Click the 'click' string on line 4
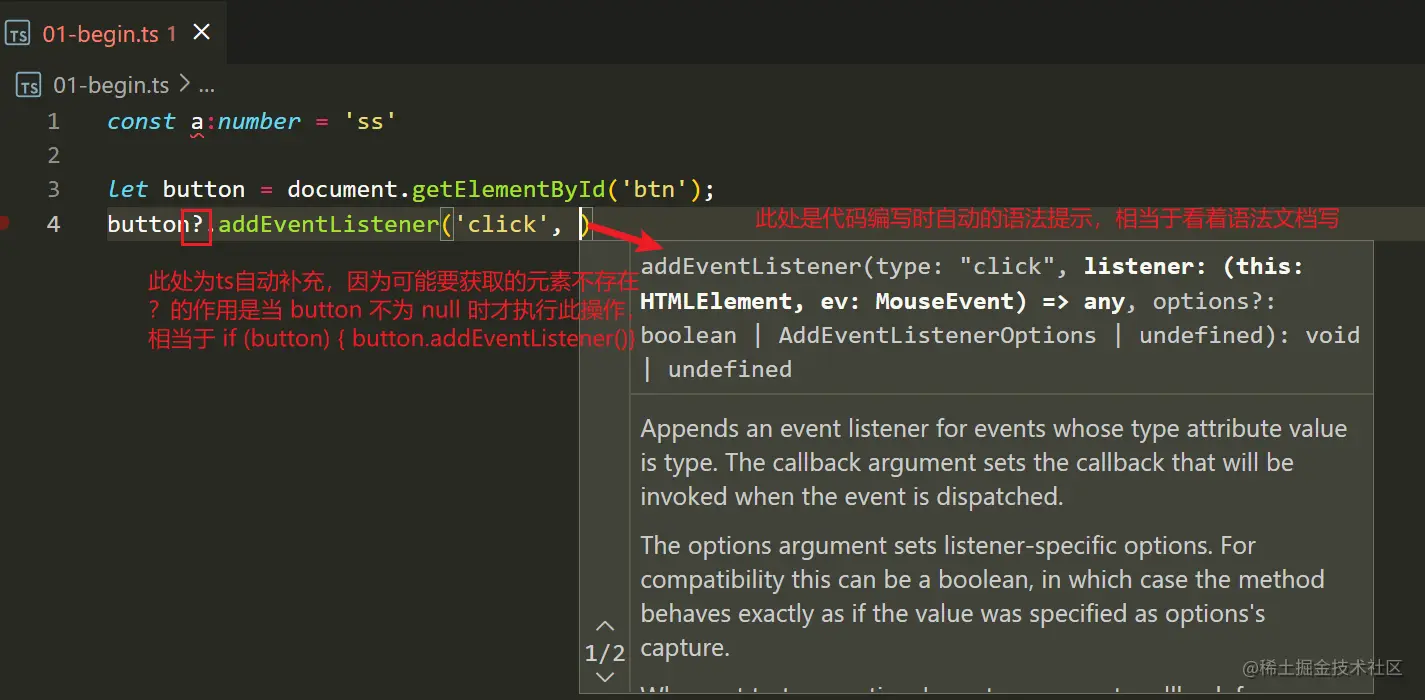This screenshot has width=1425, height=700. [x=501, y=224]
